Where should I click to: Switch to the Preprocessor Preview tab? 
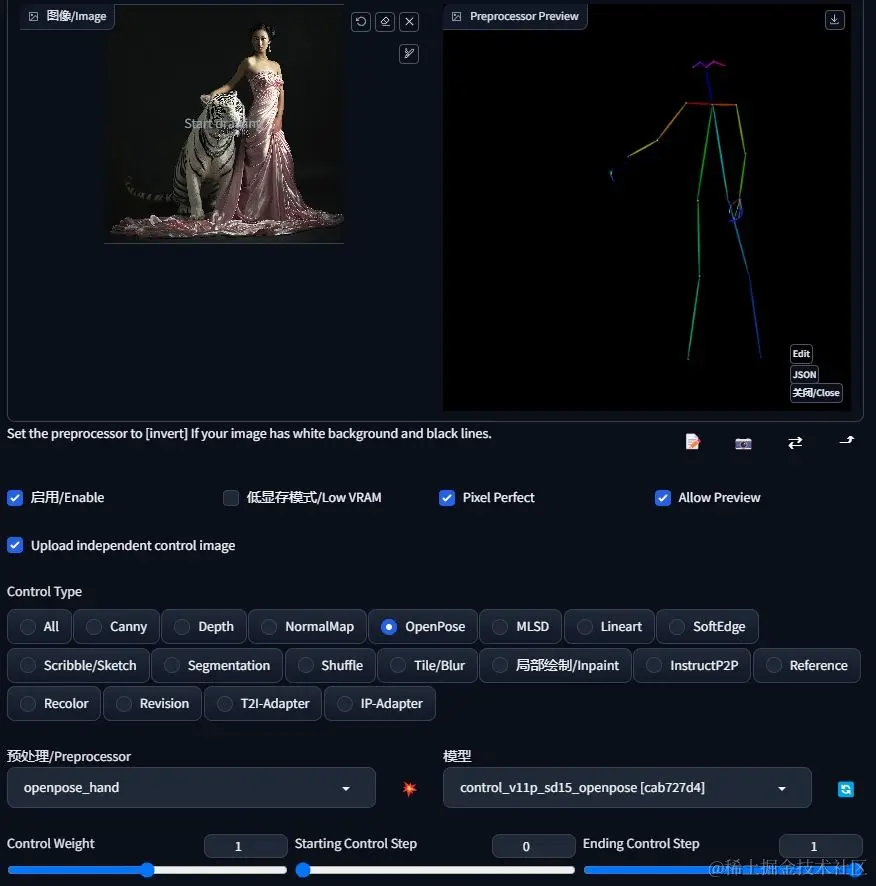click(515, 16)
